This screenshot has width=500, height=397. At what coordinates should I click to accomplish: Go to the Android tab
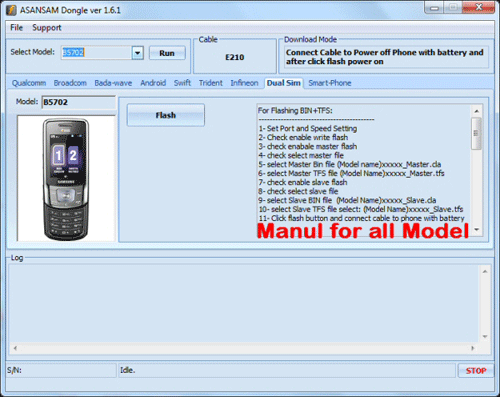153,83
